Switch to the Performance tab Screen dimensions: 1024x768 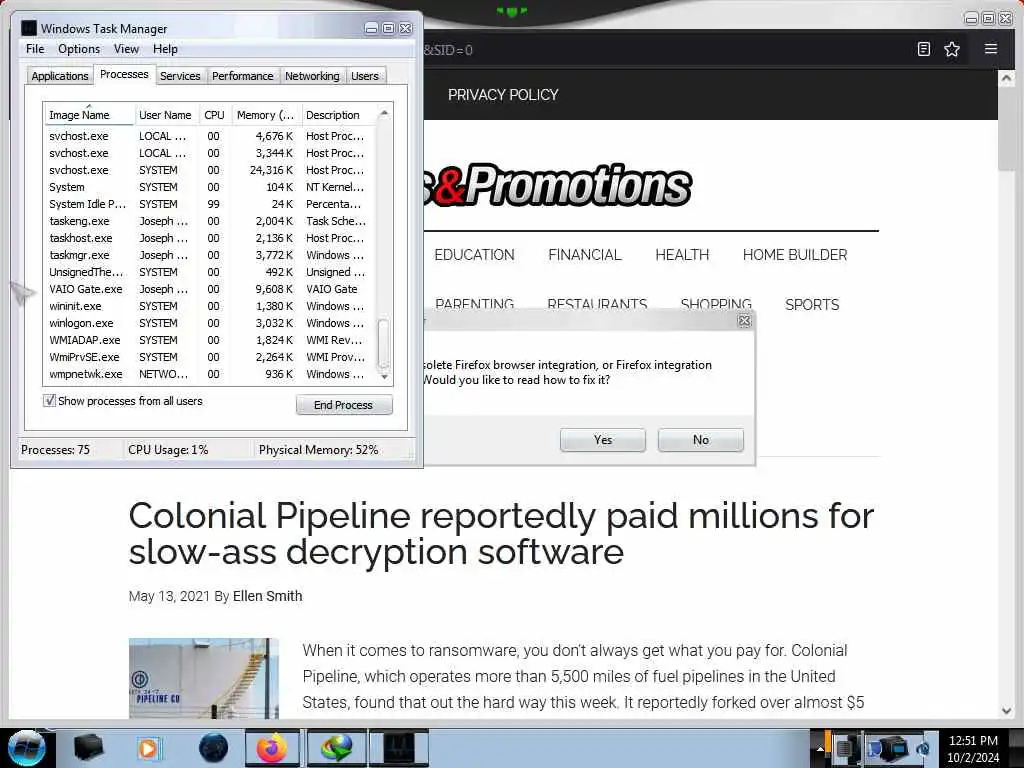pyautogui.click(x=243, y=76)
